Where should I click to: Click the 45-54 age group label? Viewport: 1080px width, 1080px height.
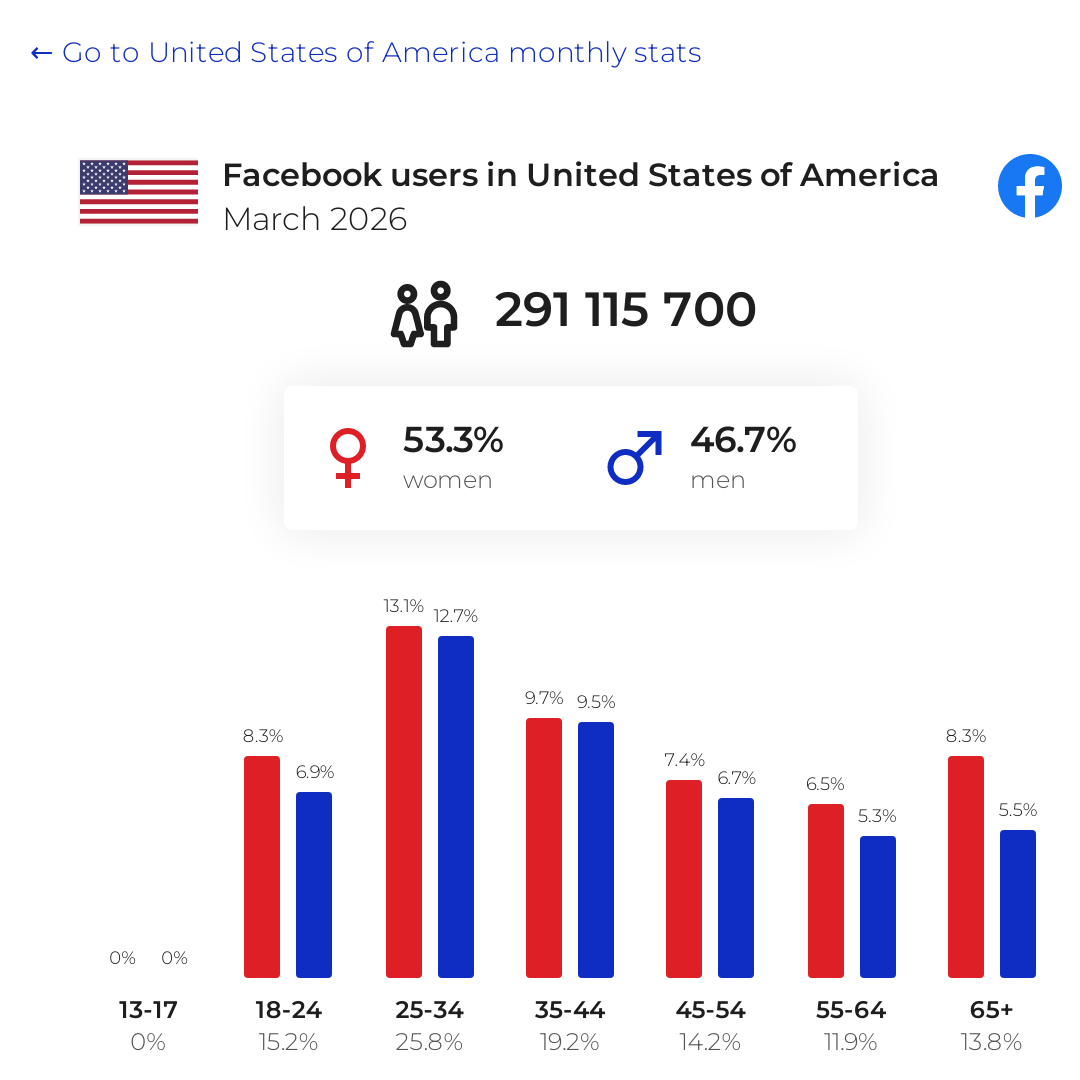[x=710, y=1010]
